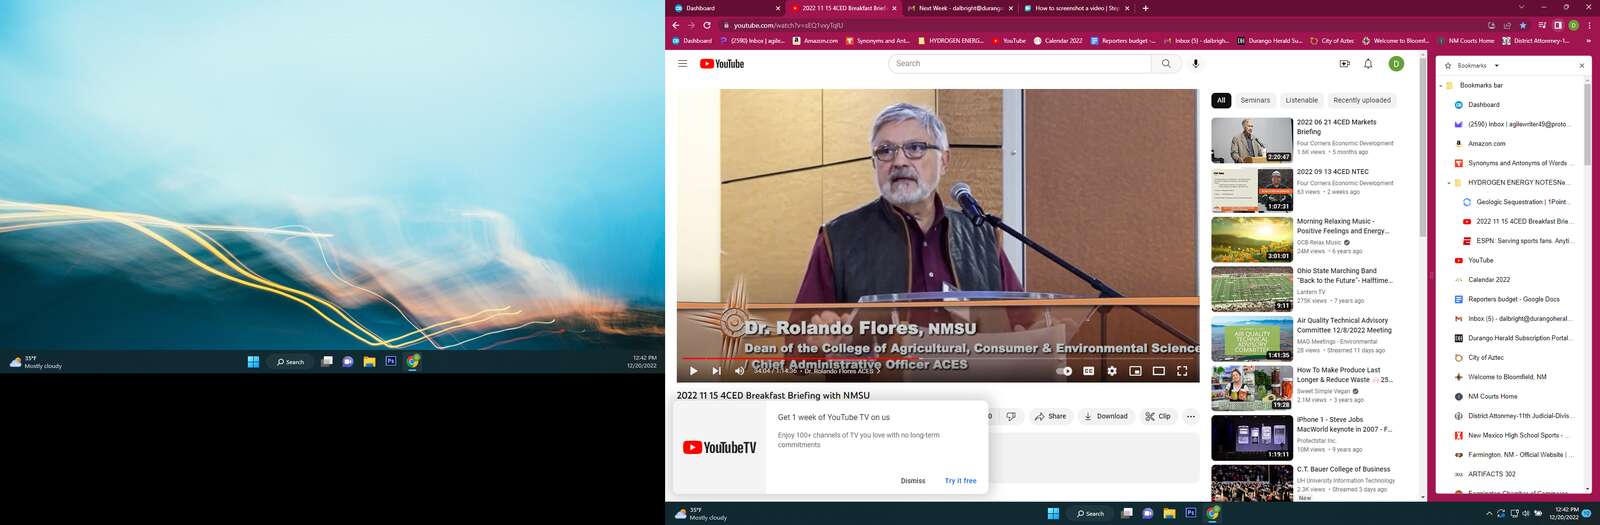This screenshot has width=1600, height=525.
Task: Play the video with the player's play button
Action: pyautogui.click(x=693, y=371)
